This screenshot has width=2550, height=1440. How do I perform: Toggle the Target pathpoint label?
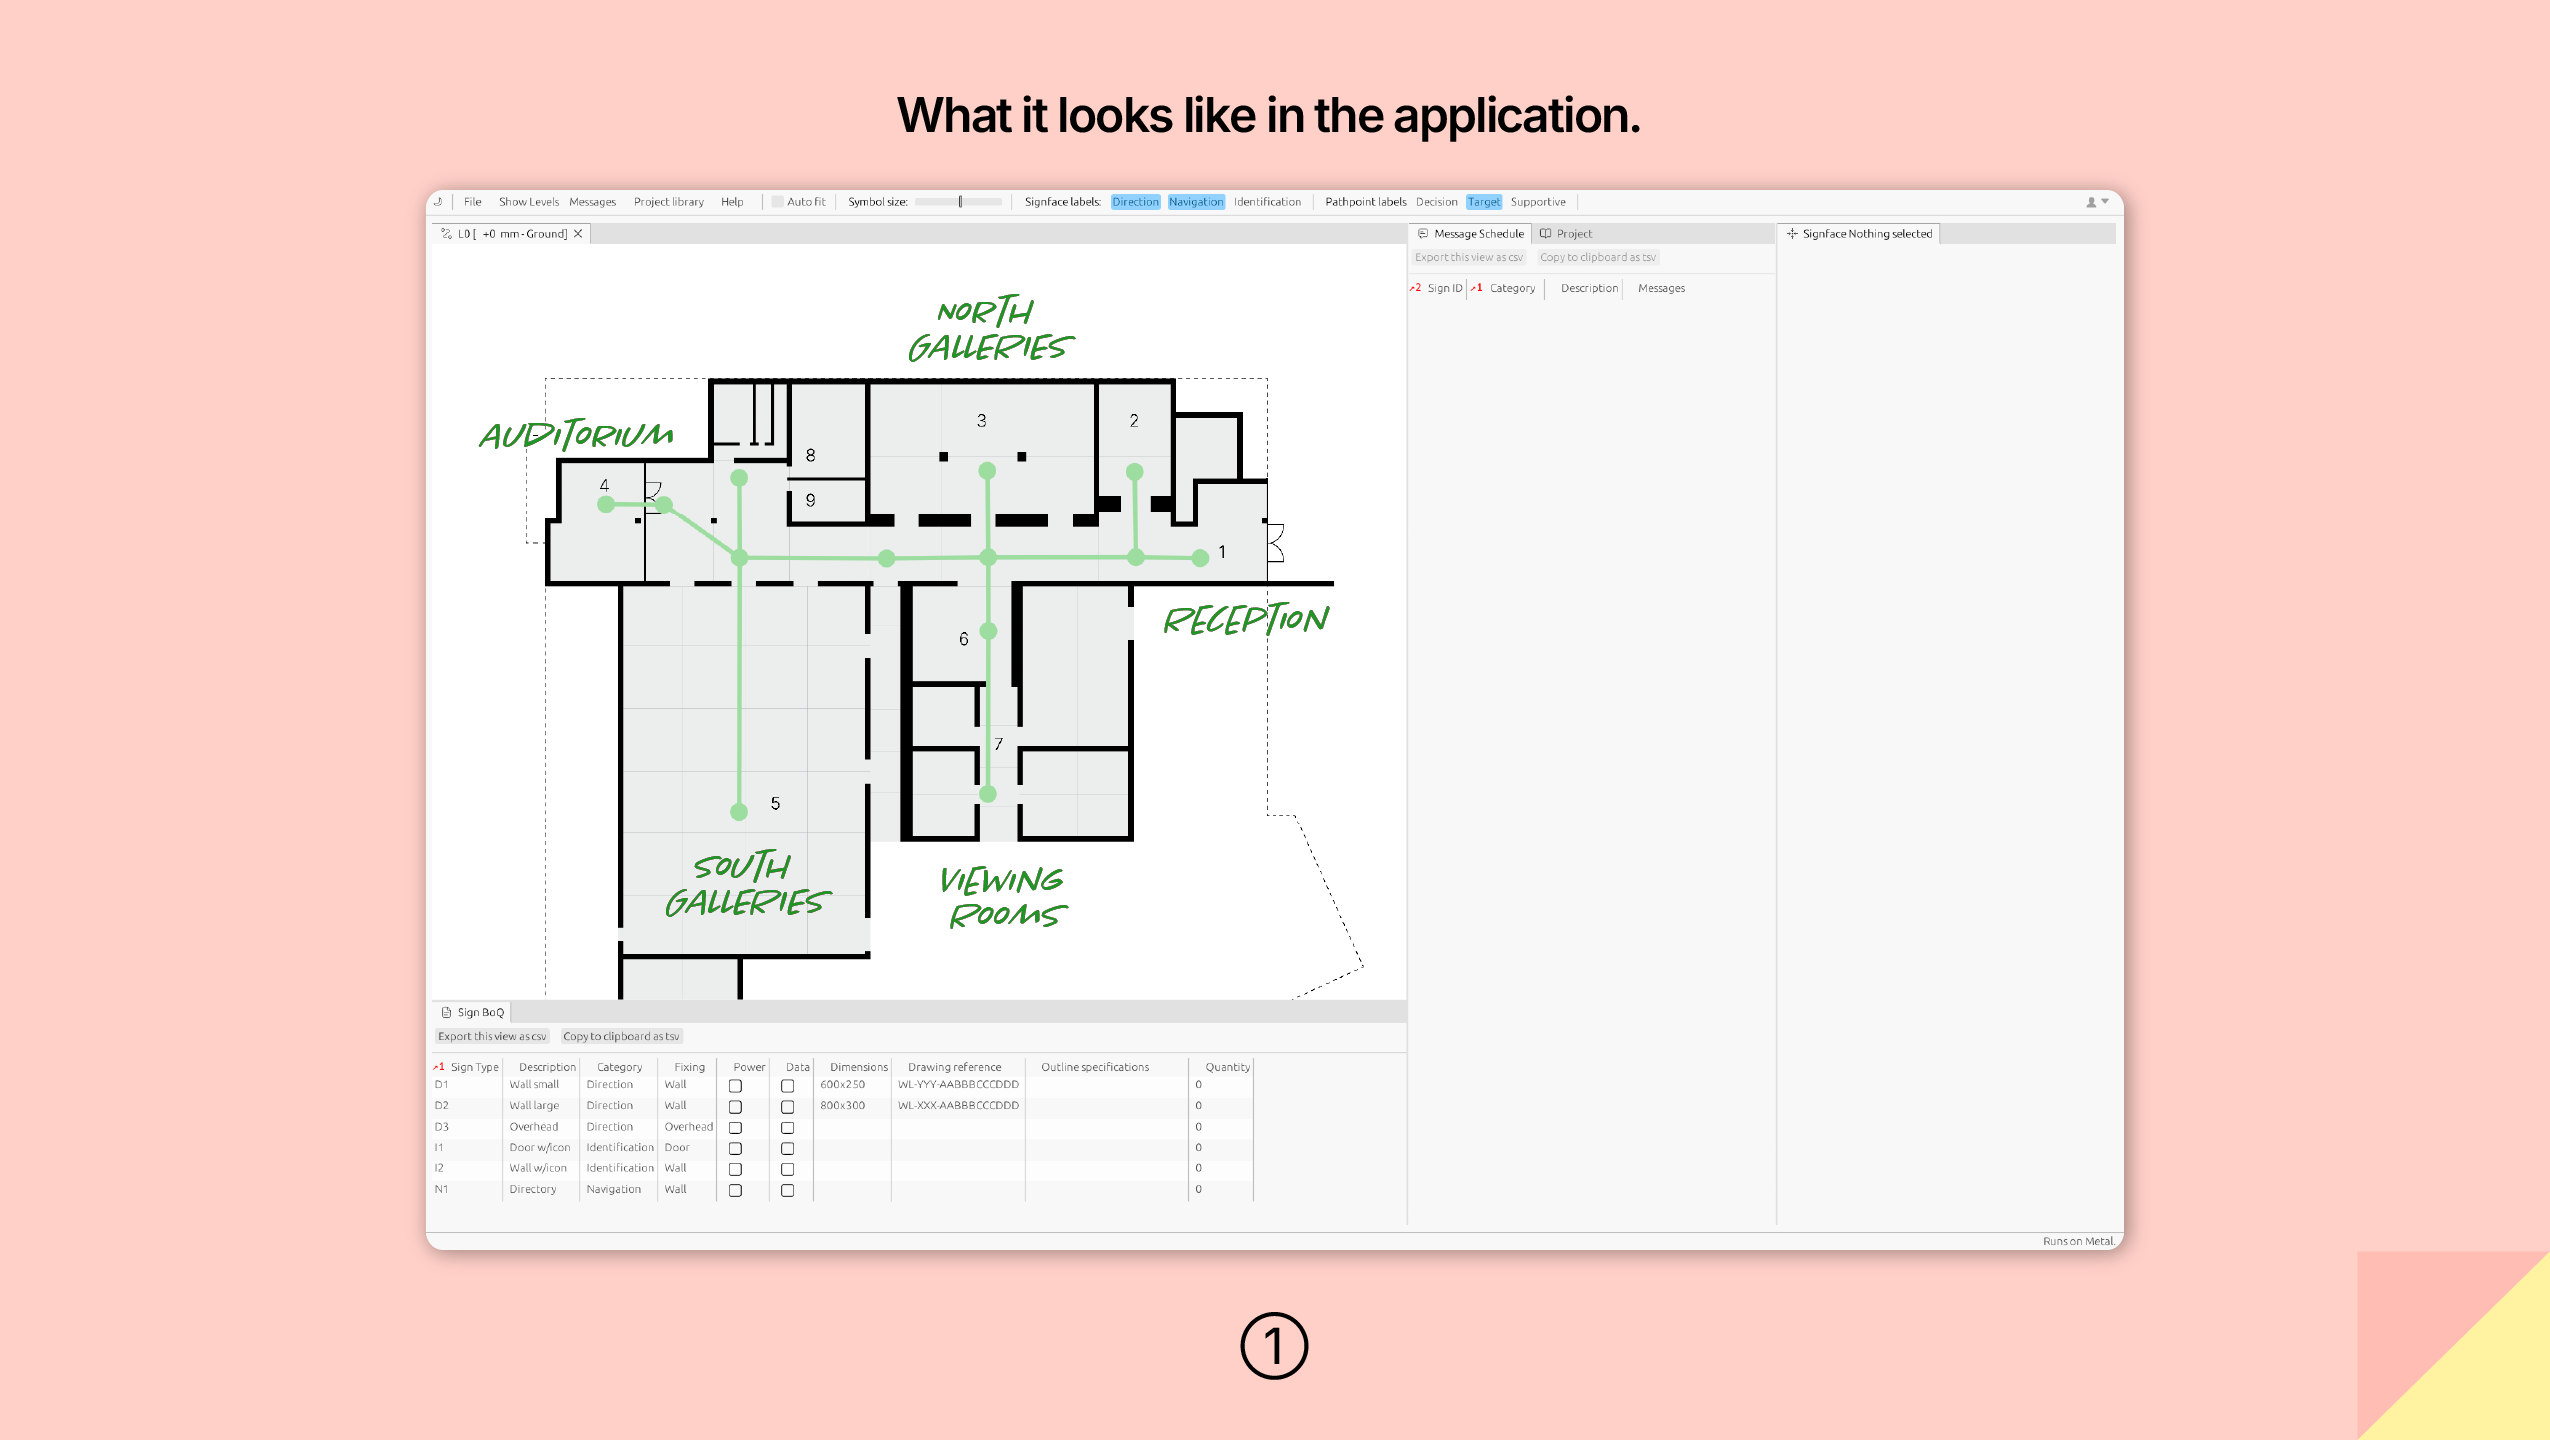[x=1483, y=201]
